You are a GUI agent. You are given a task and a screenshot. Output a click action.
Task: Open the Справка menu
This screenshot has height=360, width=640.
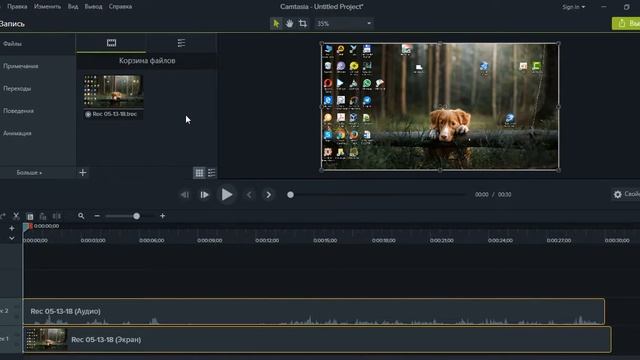tap(120, 7)
